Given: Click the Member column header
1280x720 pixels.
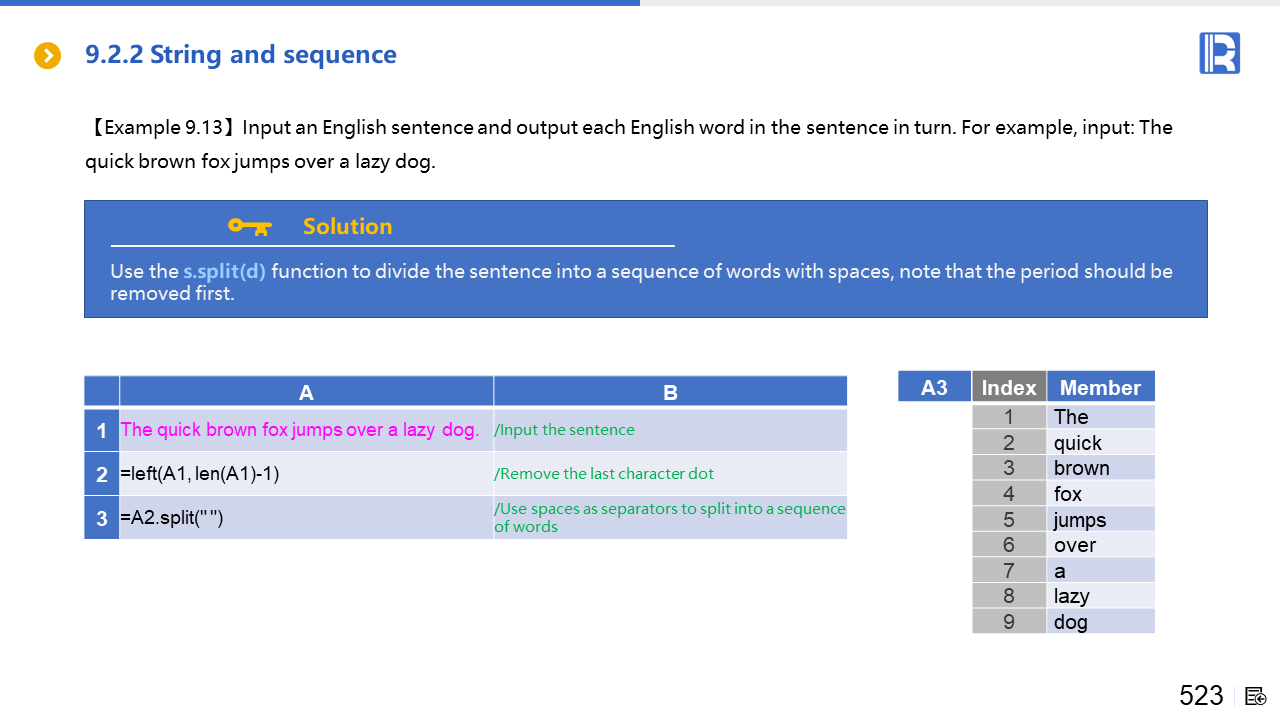Looking at the screenshot, I should (1100, 388).
